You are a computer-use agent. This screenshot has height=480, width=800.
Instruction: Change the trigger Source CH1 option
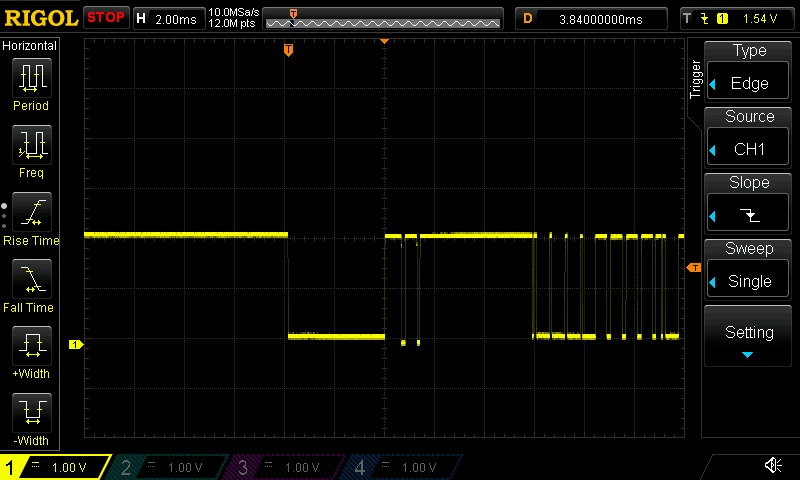tap(749, 136)
